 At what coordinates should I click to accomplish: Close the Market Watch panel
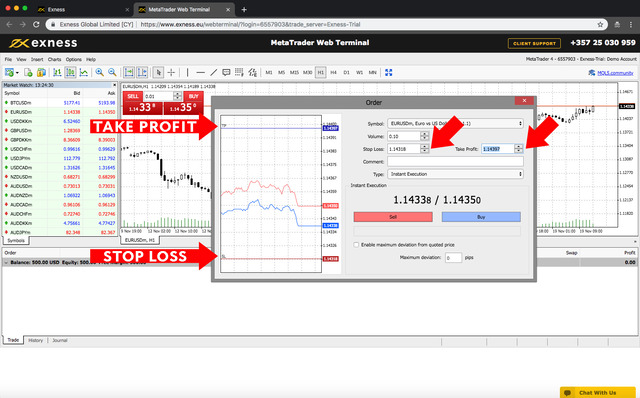point(114,85)
